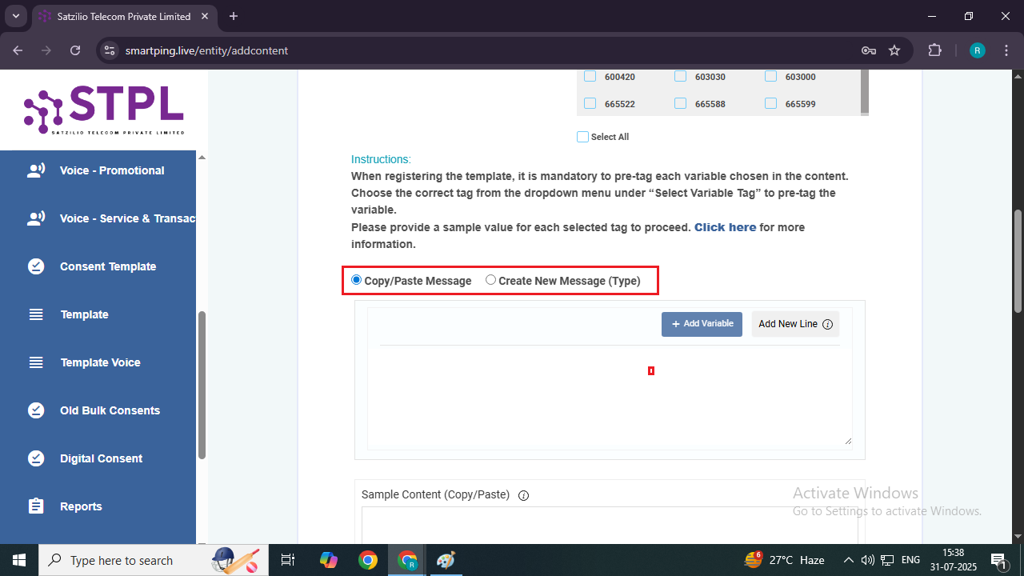The height and width of the screenshot is (576, 1024).
Task: Open the notifications center icon
Action: point(999,560)
